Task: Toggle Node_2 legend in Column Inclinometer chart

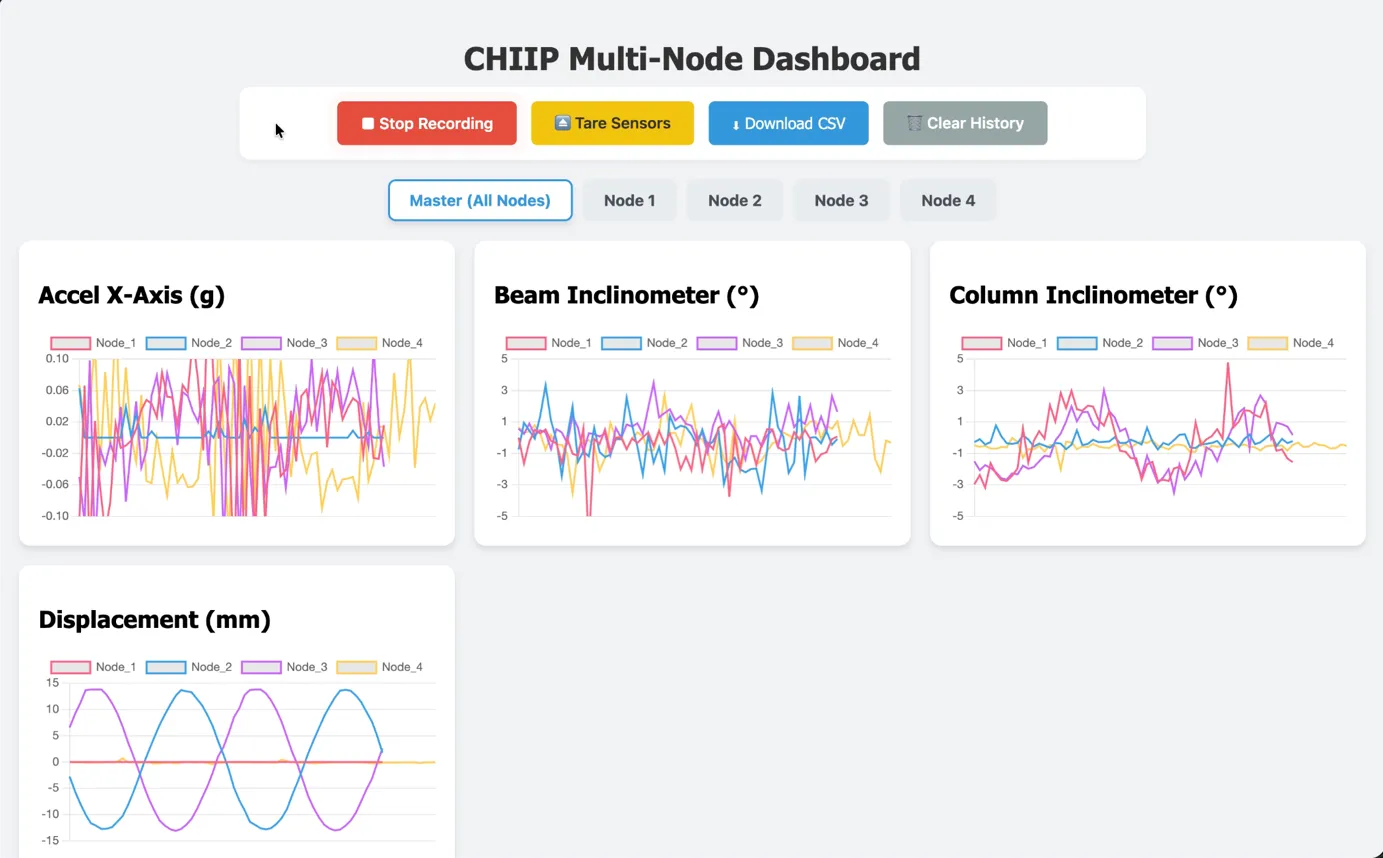Action: pos(1099,343)
